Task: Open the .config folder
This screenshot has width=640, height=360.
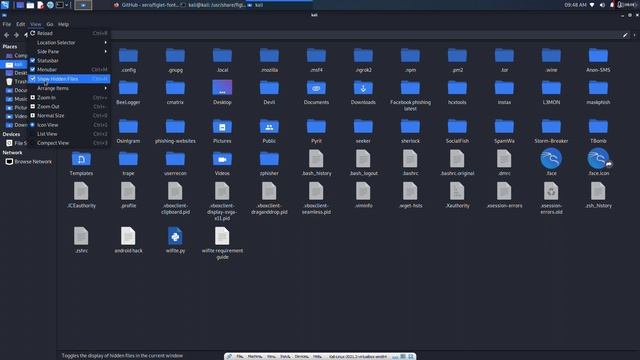Action: 128,60
